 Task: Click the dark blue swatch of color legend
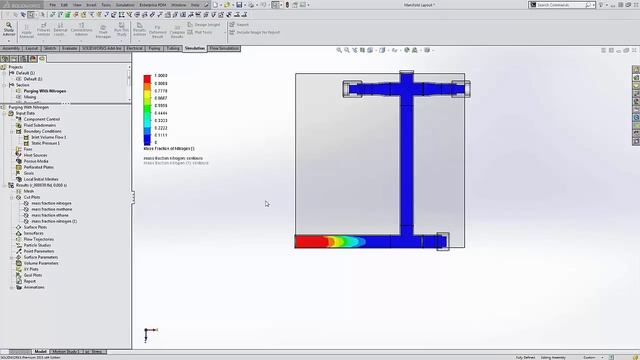(147, 140)
